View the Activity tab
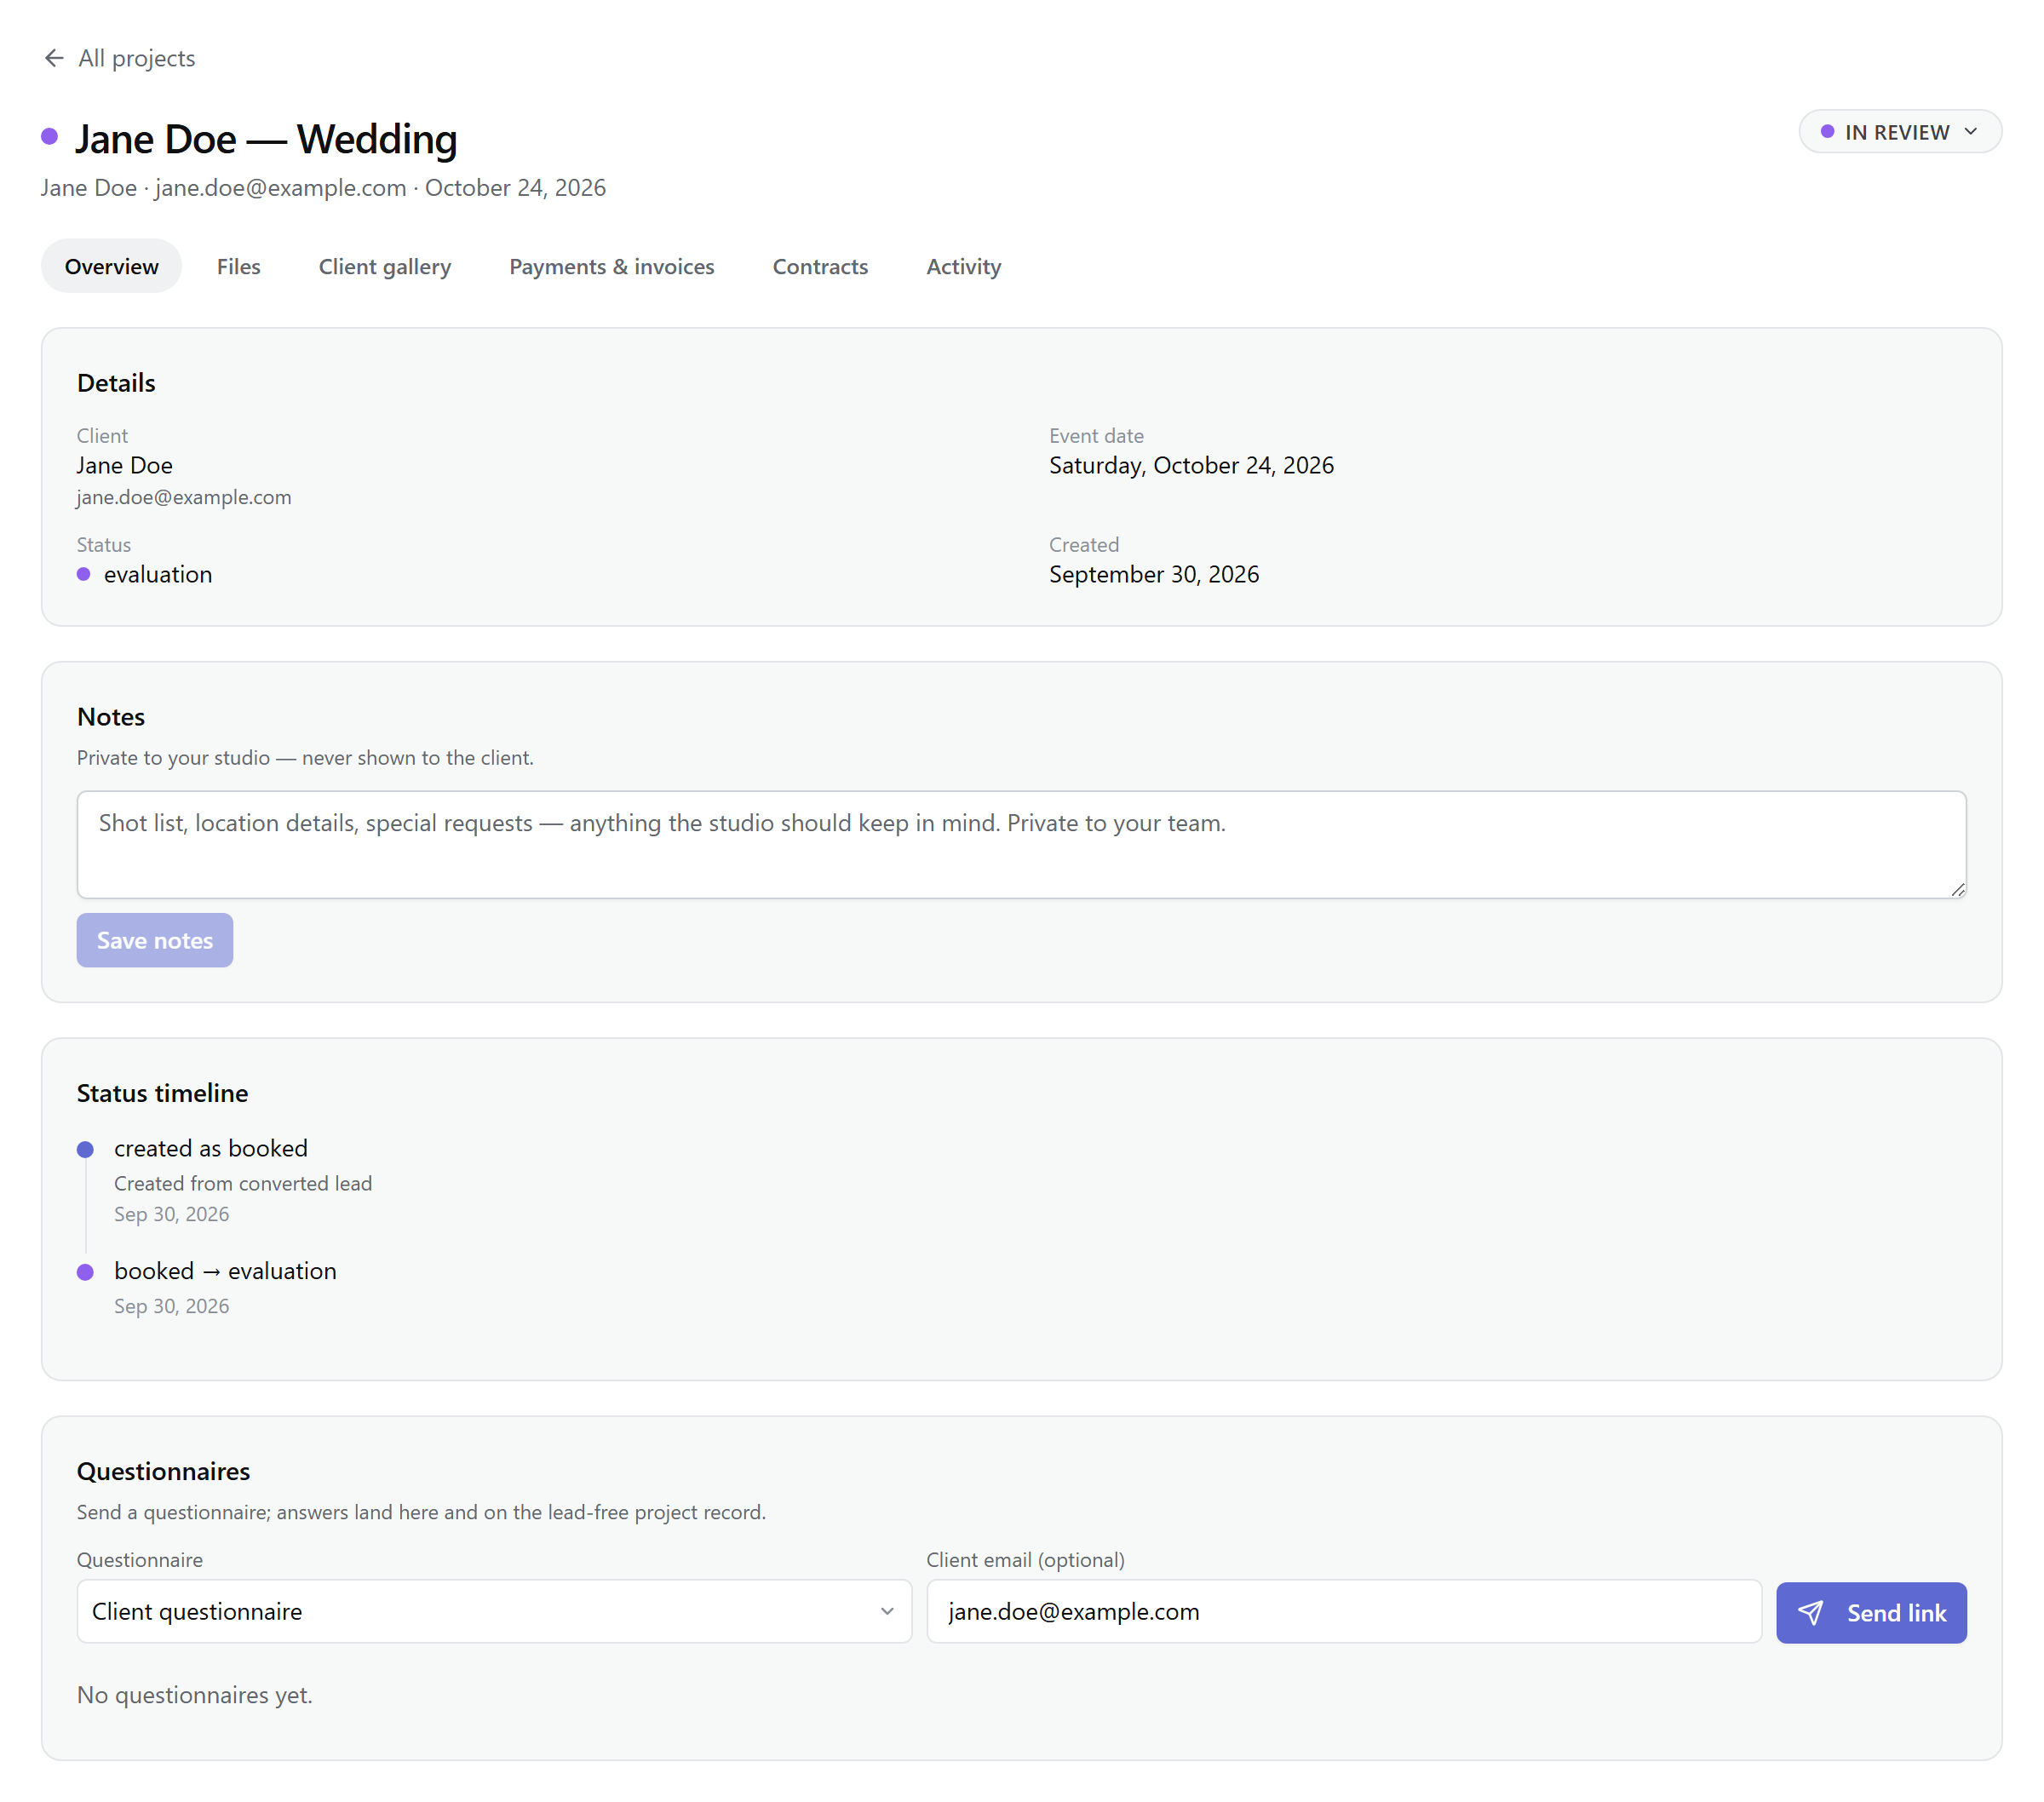2044x1802 pixels. tap(963, 266)
